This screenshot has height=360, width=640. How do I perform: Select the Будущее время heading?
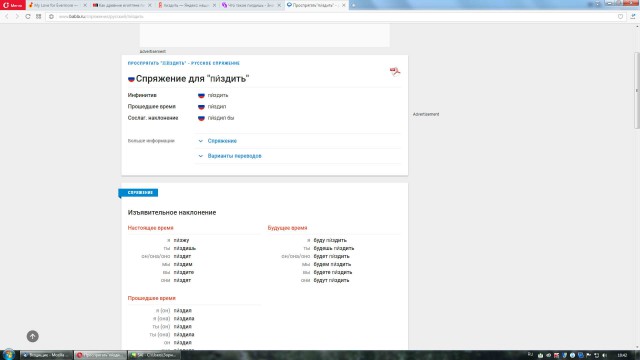pos(287,228)
